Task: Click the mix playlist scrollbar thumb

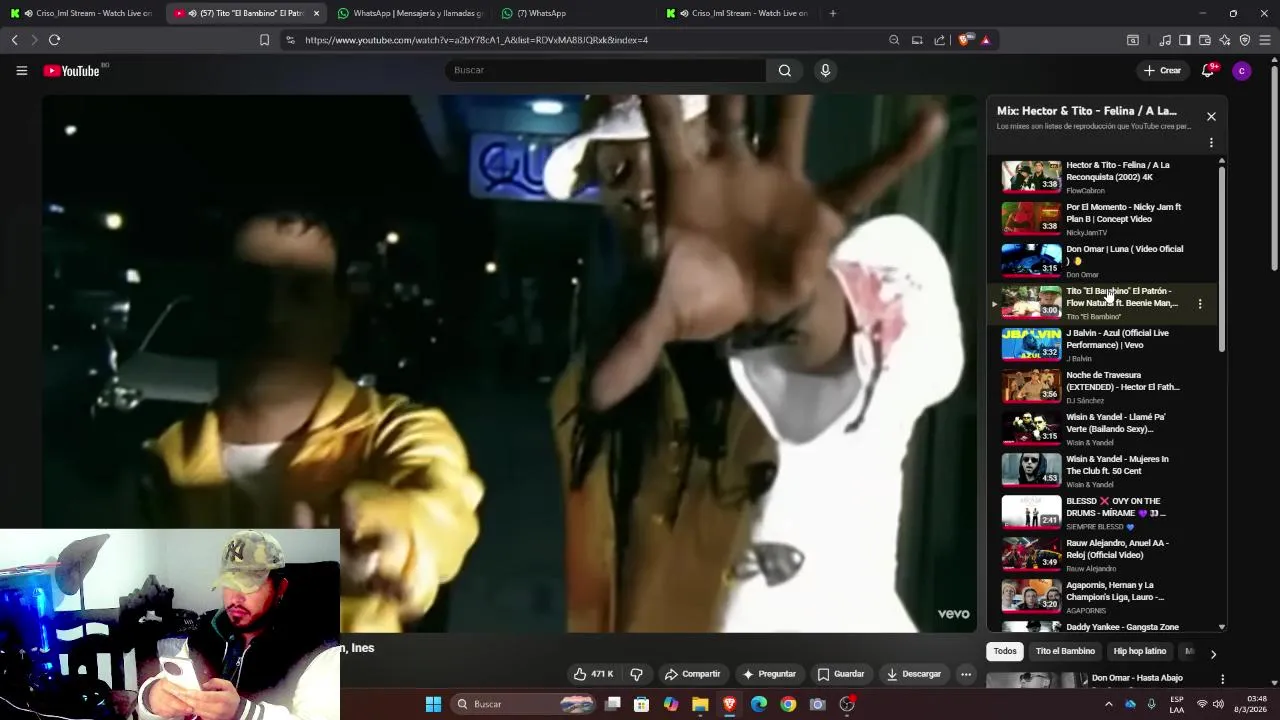Action: (1221, 258)
